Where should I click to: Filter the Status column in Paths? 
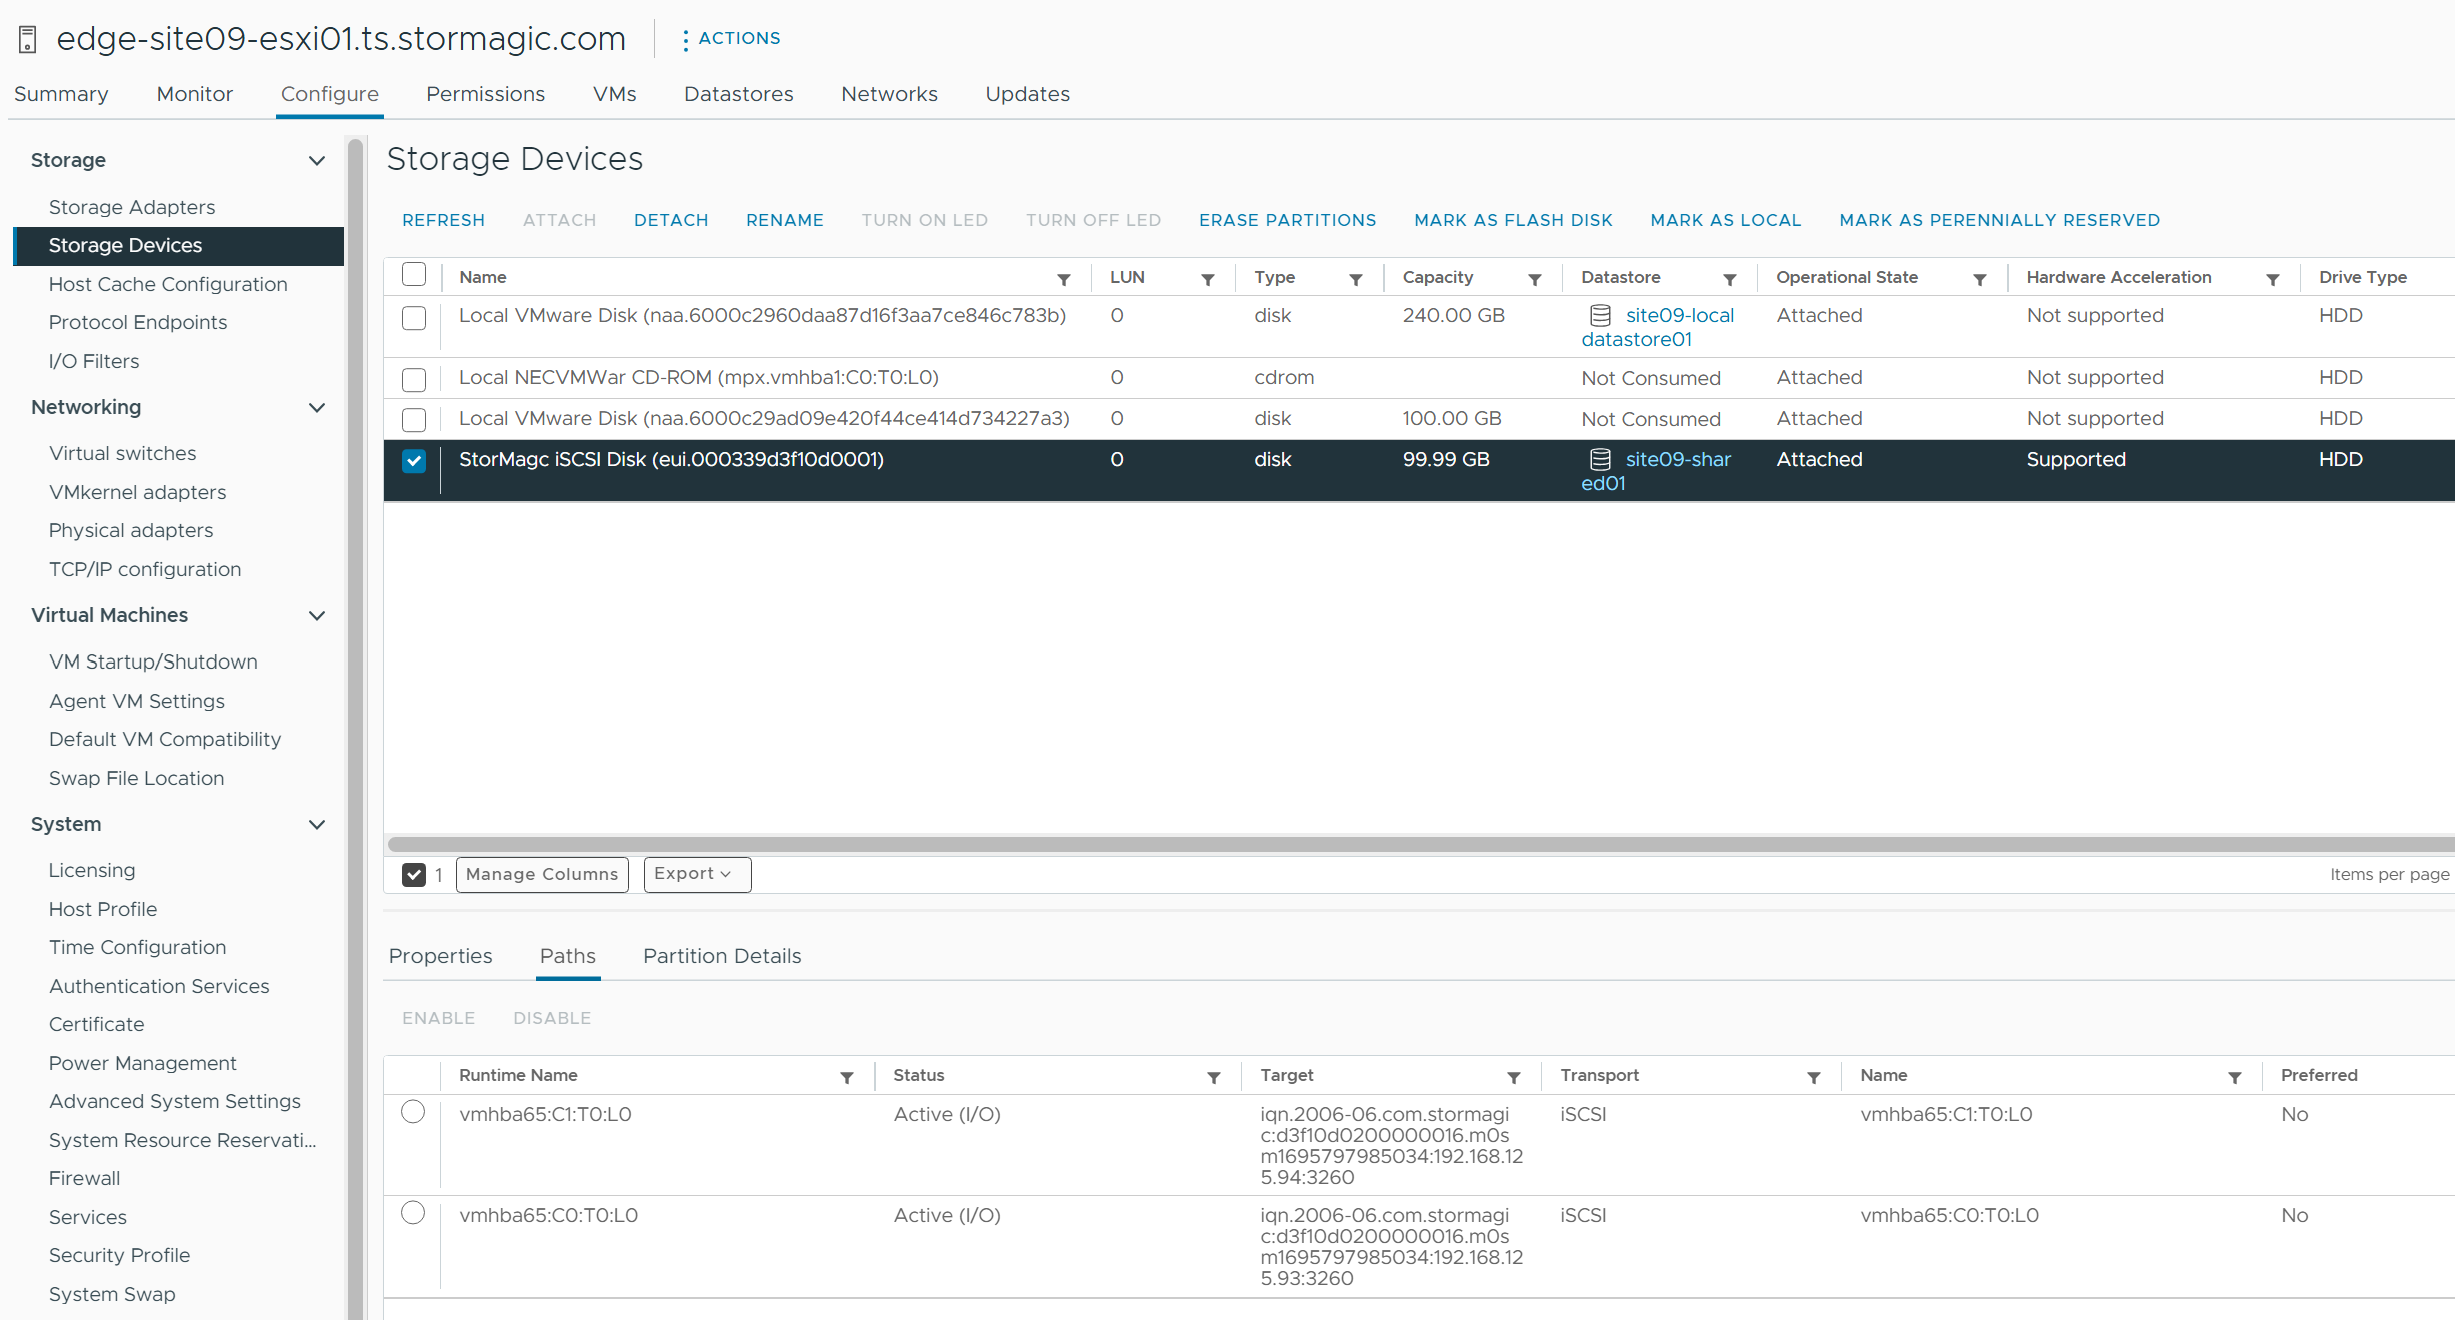click(1214, 1077)
